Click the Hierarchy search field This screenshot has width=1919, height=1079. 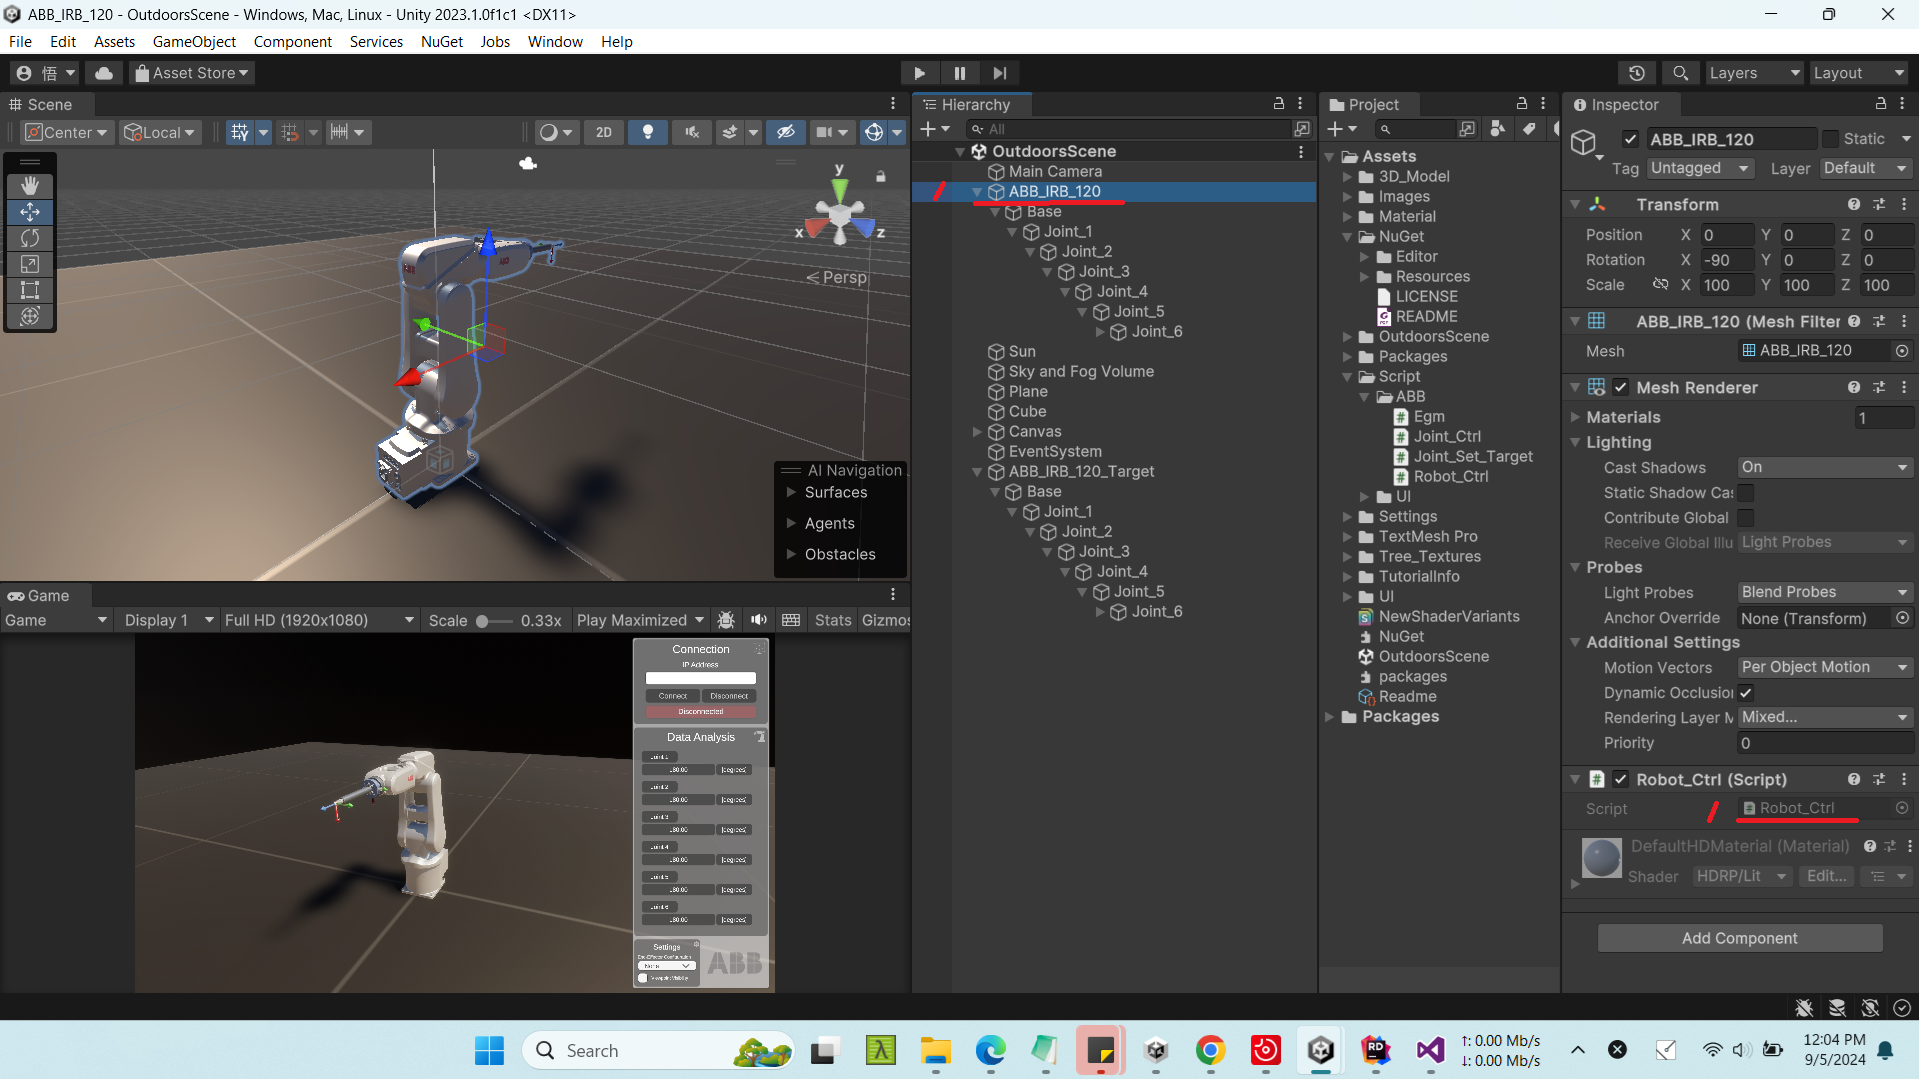coord(1130,129)
